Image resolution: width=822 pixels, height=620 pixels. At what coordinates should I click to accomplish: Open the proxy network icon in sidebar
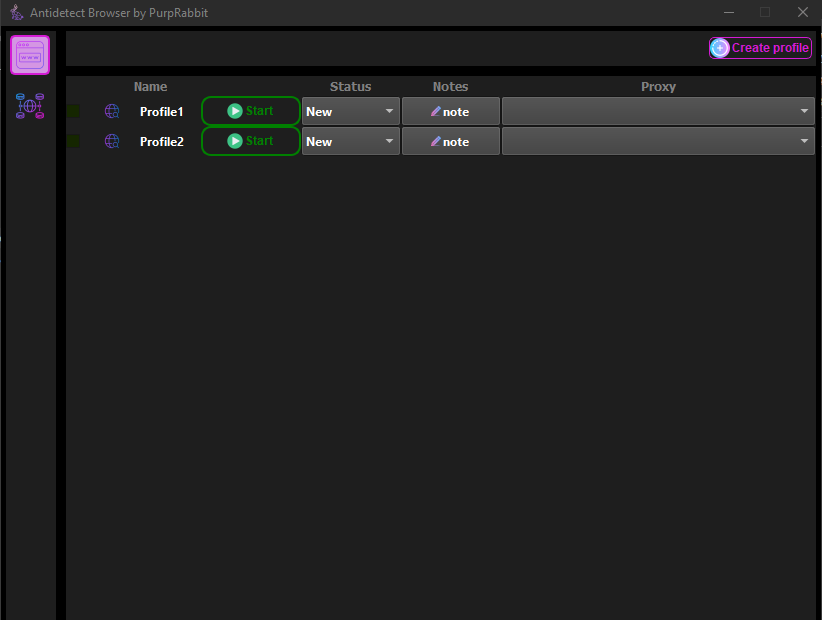[29, 107]
